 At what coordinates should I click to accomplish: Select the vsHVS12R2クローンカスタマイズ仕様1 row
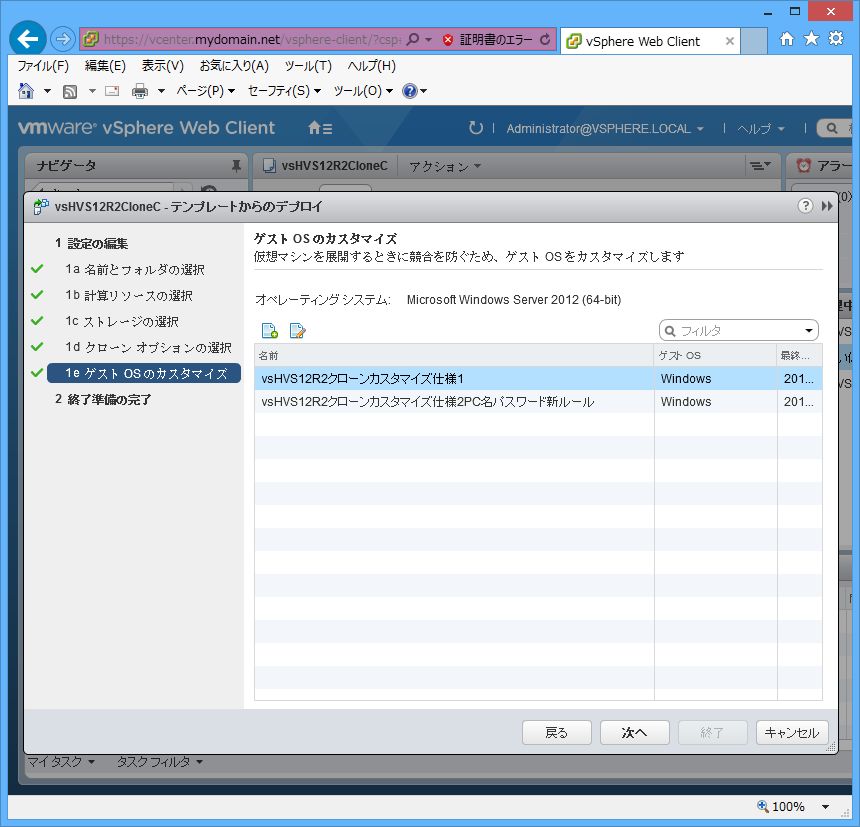point(538,378)
